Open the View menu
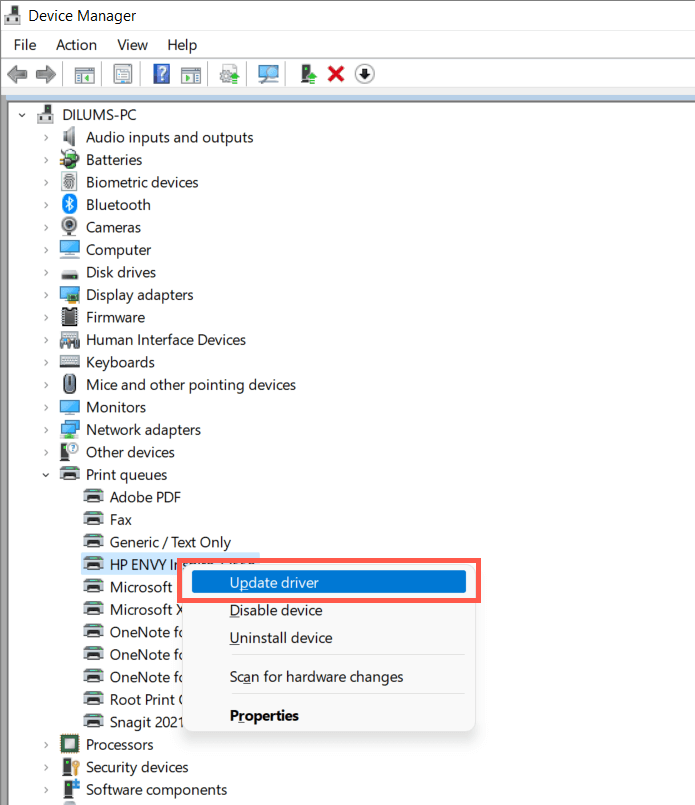695x805 pixels. click(132, 45)
